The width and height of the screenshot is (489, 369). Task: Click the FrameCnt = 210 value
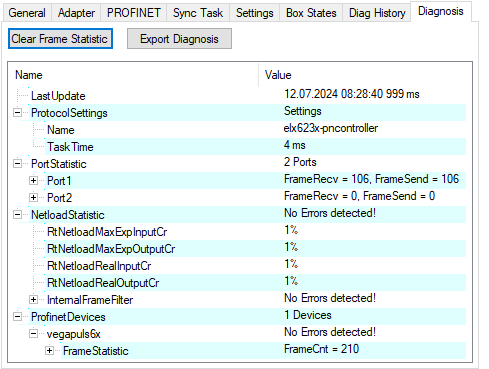321,349
